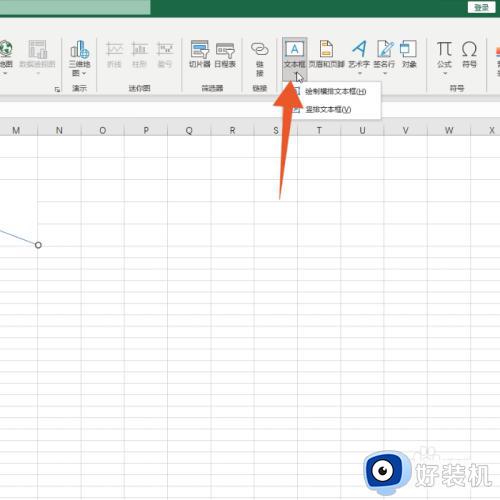Choose 竖排文本框(V) from the menu
This screenshot has height=500, width=500.
pyautogui.click(x=335, y=109)
